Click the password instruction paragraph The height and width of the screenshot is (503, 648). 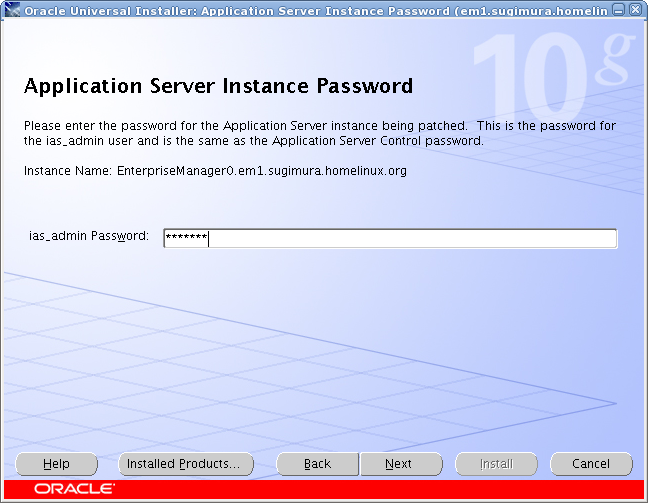tap(319, 133)
